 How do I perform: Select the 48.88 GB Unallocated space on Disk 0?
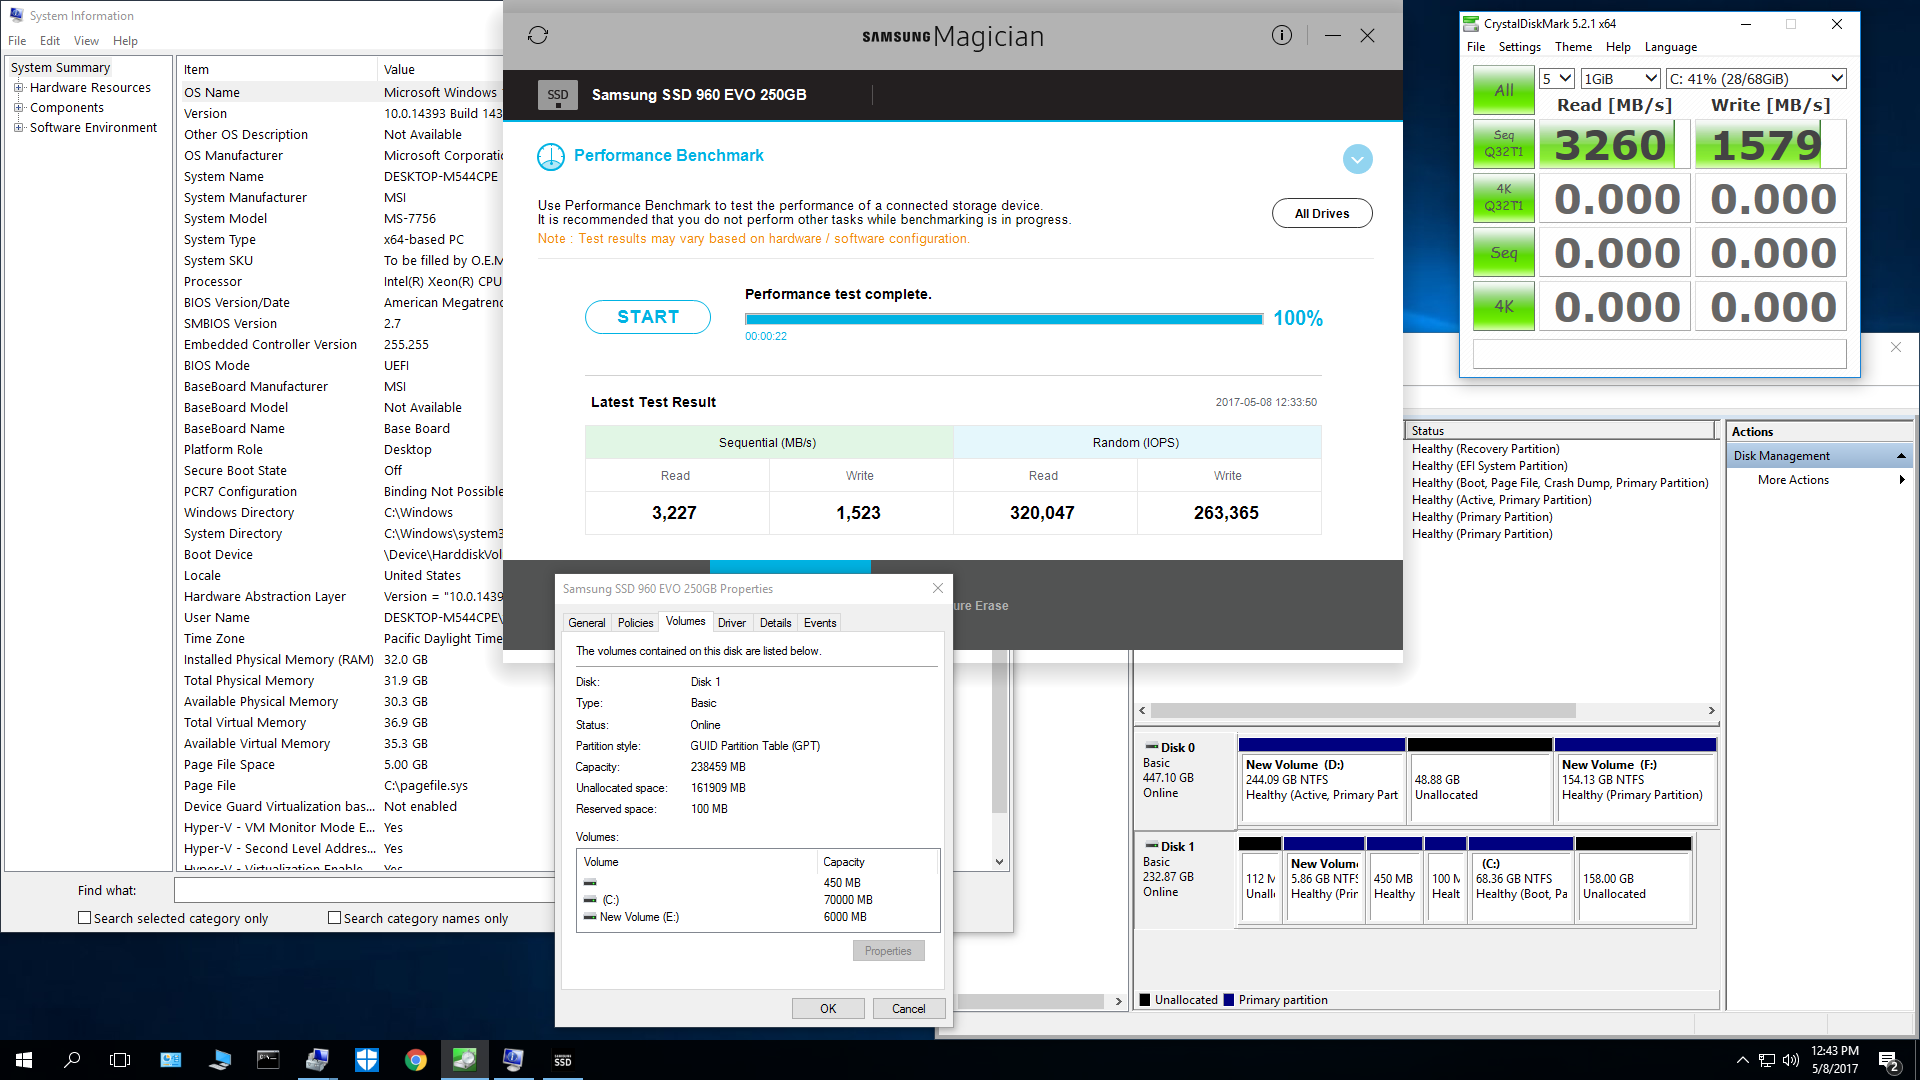coord(1480,780)
